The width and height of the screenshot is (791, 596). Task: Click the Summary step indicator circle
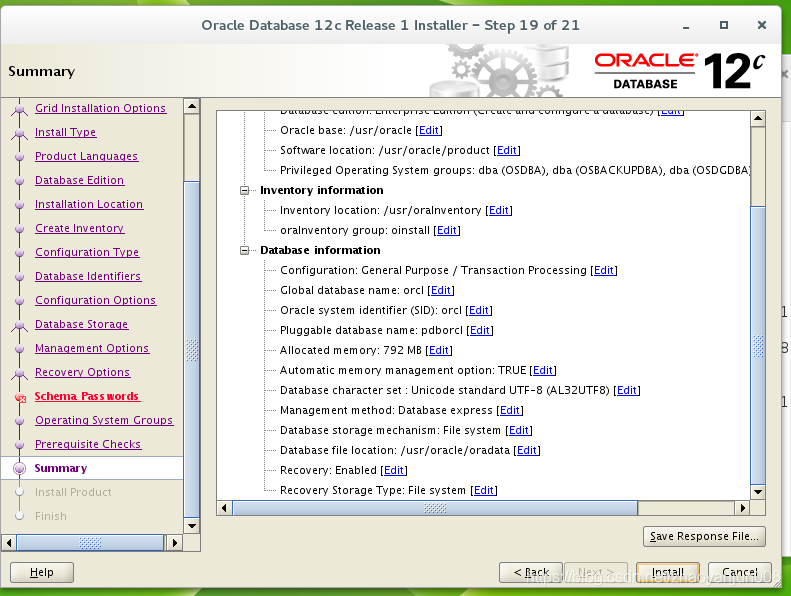pyautogui.click(x=20, y=468)
